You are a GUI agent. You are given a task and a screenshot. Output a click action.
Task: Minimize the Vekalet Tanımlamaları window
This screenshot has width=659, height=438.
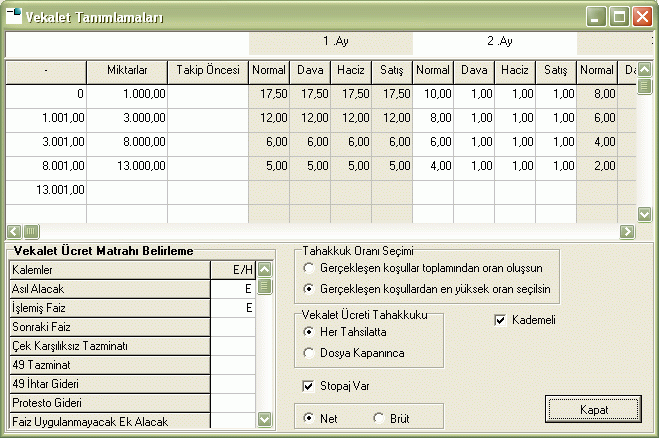pyautogui.click(x=596, y=17)
